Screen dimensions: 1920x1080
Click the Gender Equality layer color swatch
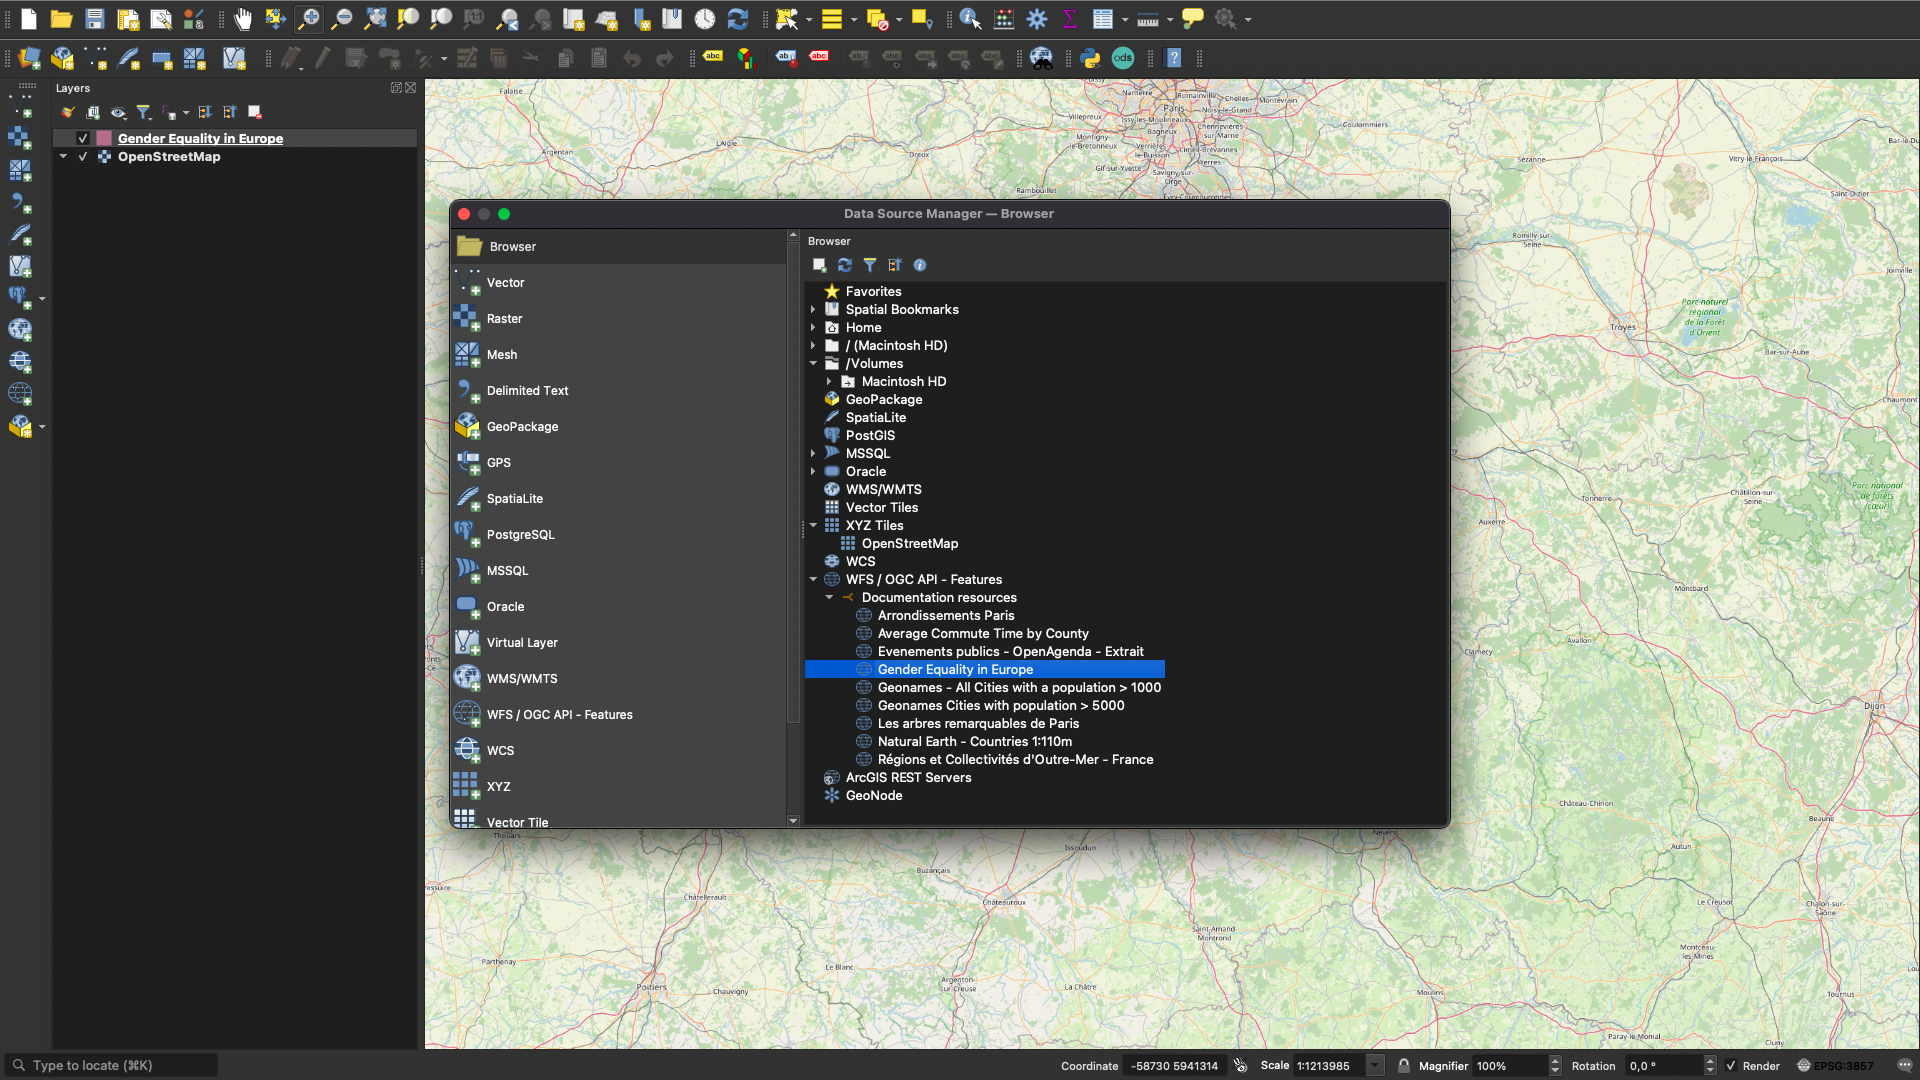[104, 139]
